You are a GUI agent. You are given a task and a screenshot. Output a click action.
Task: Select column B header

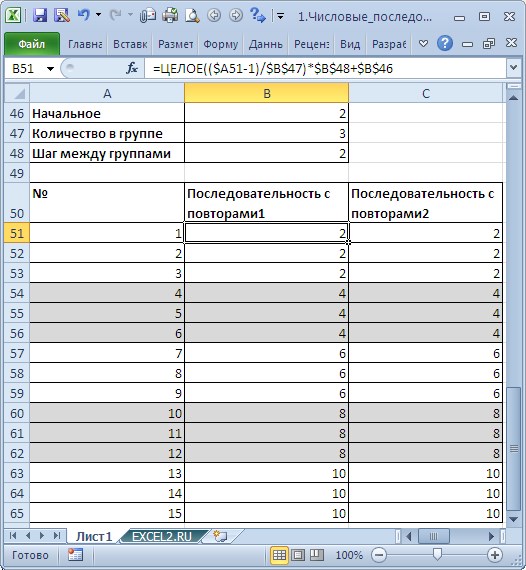click(x=266, y=93)
